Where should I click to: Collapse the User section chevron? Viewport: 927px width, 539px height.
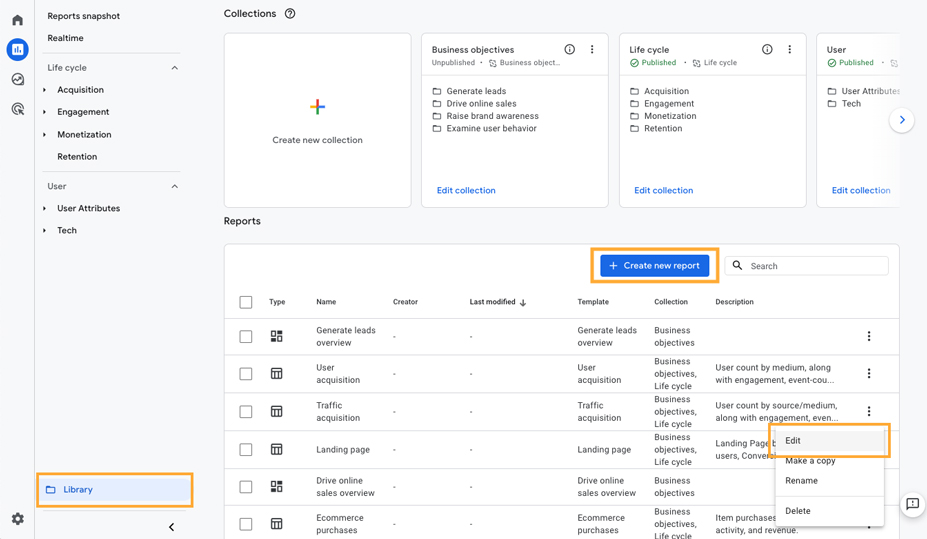pyautogui.click(x=174, y=186)
